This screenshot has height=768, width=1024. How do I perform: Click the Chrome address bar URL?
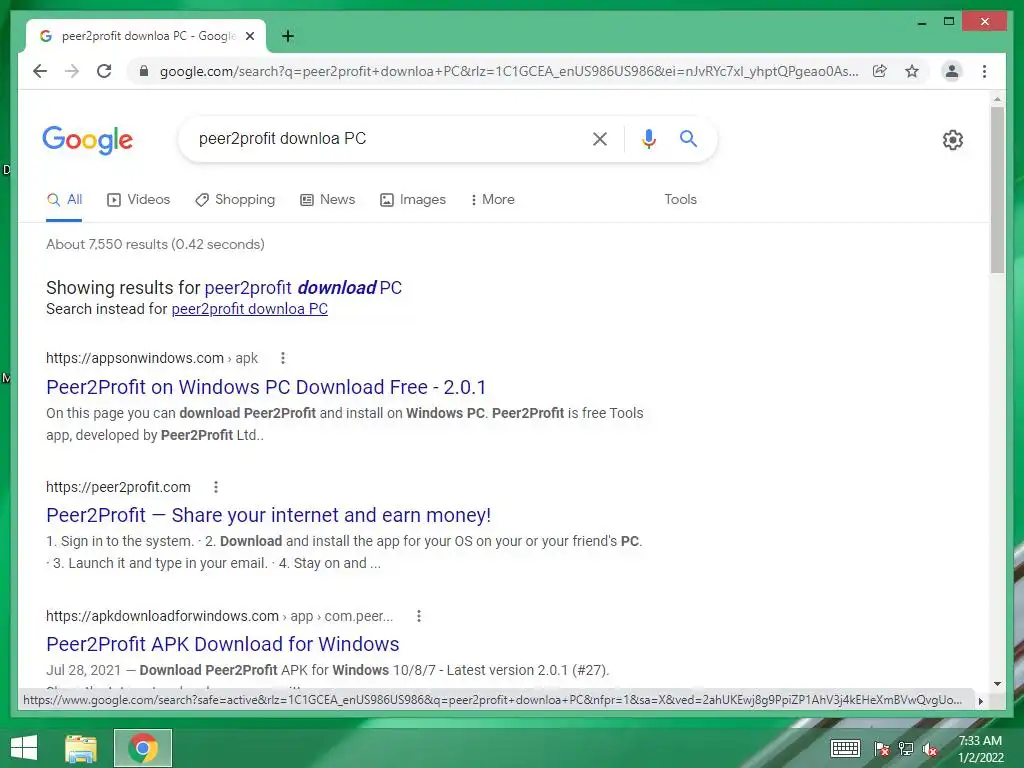(x=509, y=71)
